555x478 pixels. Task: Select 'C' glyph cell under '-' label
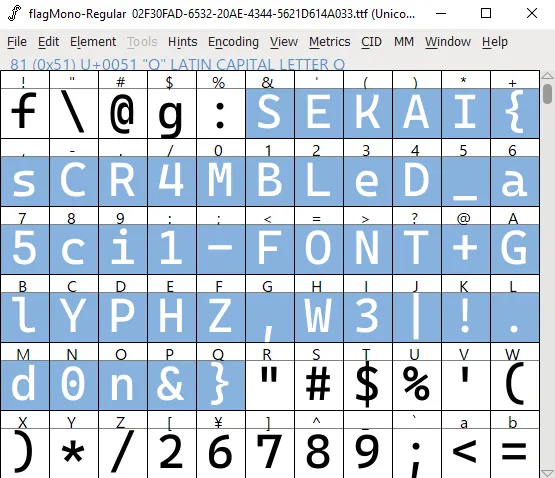(x=74, y=181)
